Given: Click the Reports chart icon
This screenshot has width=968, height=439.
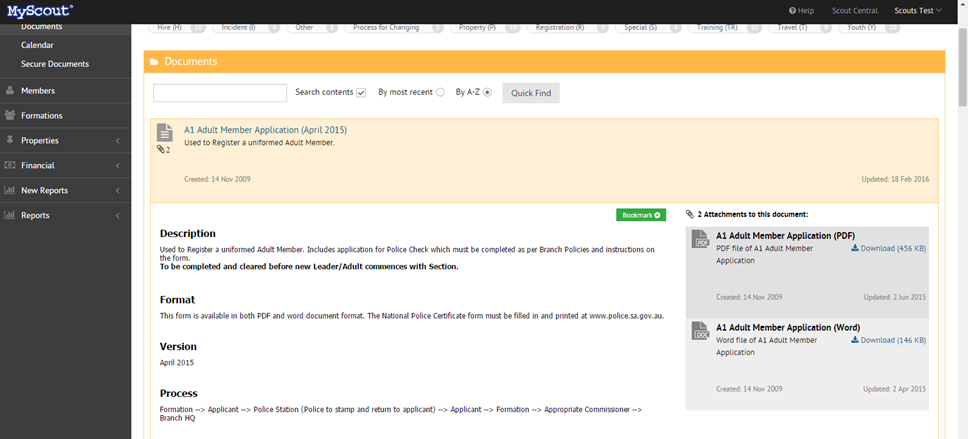Looking at the screenshot, I should click(10, 215).
